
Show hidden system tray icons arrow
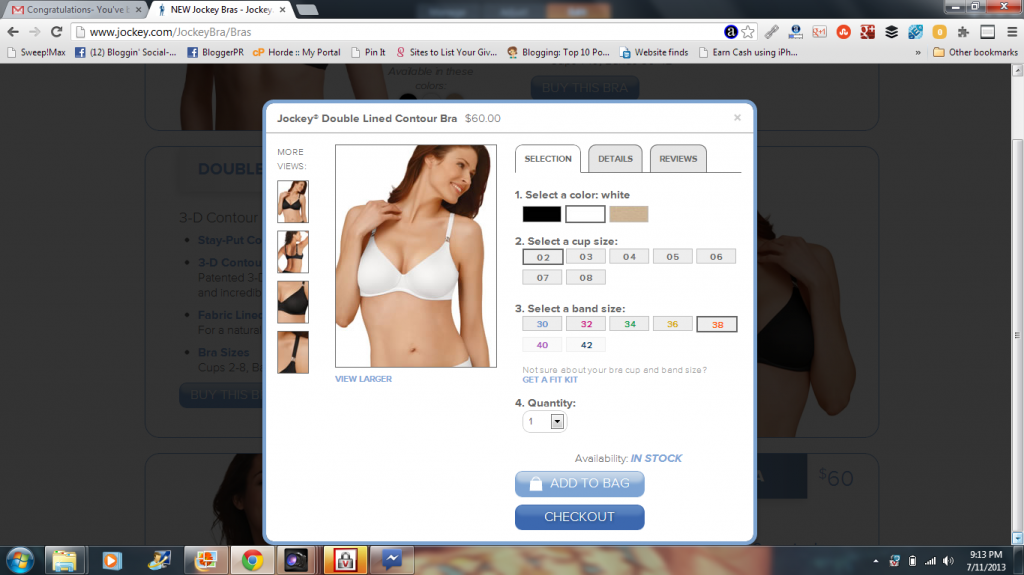tap(876, 561)
